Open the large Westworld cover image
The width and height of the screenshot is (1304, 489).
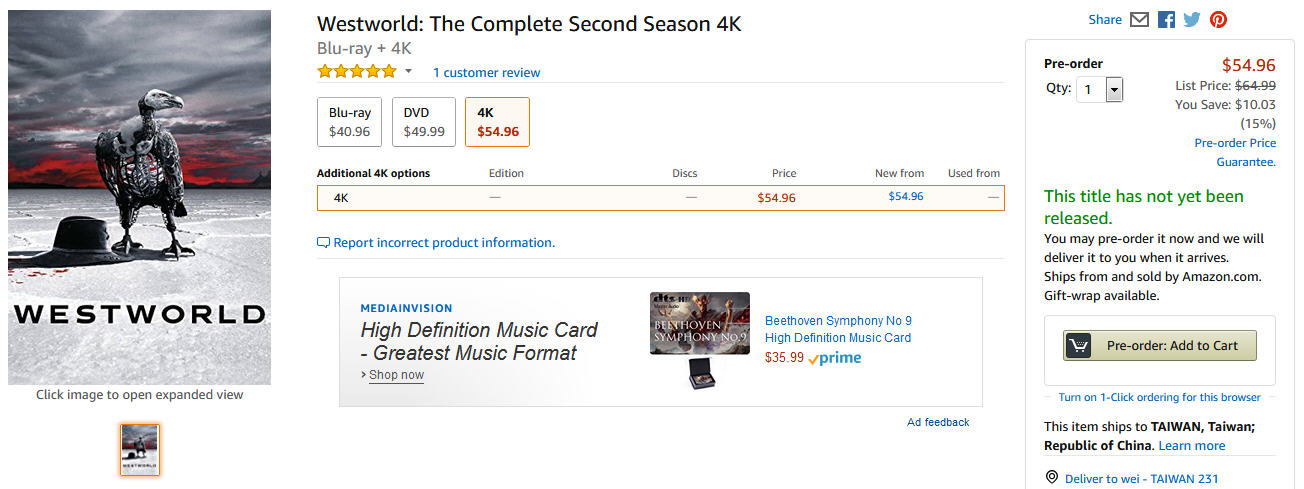(140, 197)
